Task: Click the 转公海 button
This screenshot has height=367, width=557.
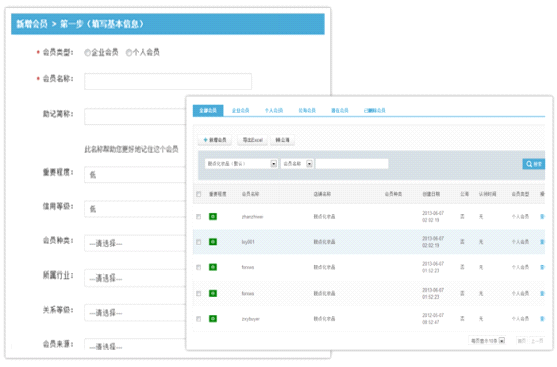Action: click(282, 140)
